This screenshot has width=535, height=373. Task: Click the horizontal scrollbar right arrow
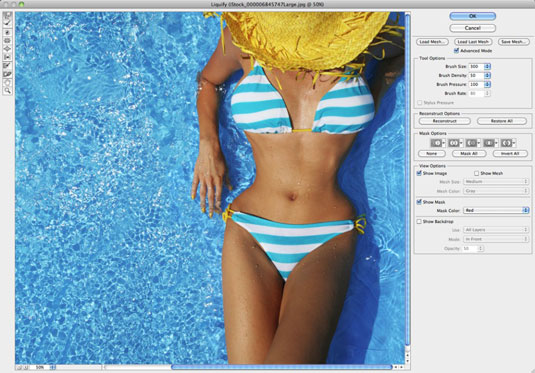tap(402, 368)
